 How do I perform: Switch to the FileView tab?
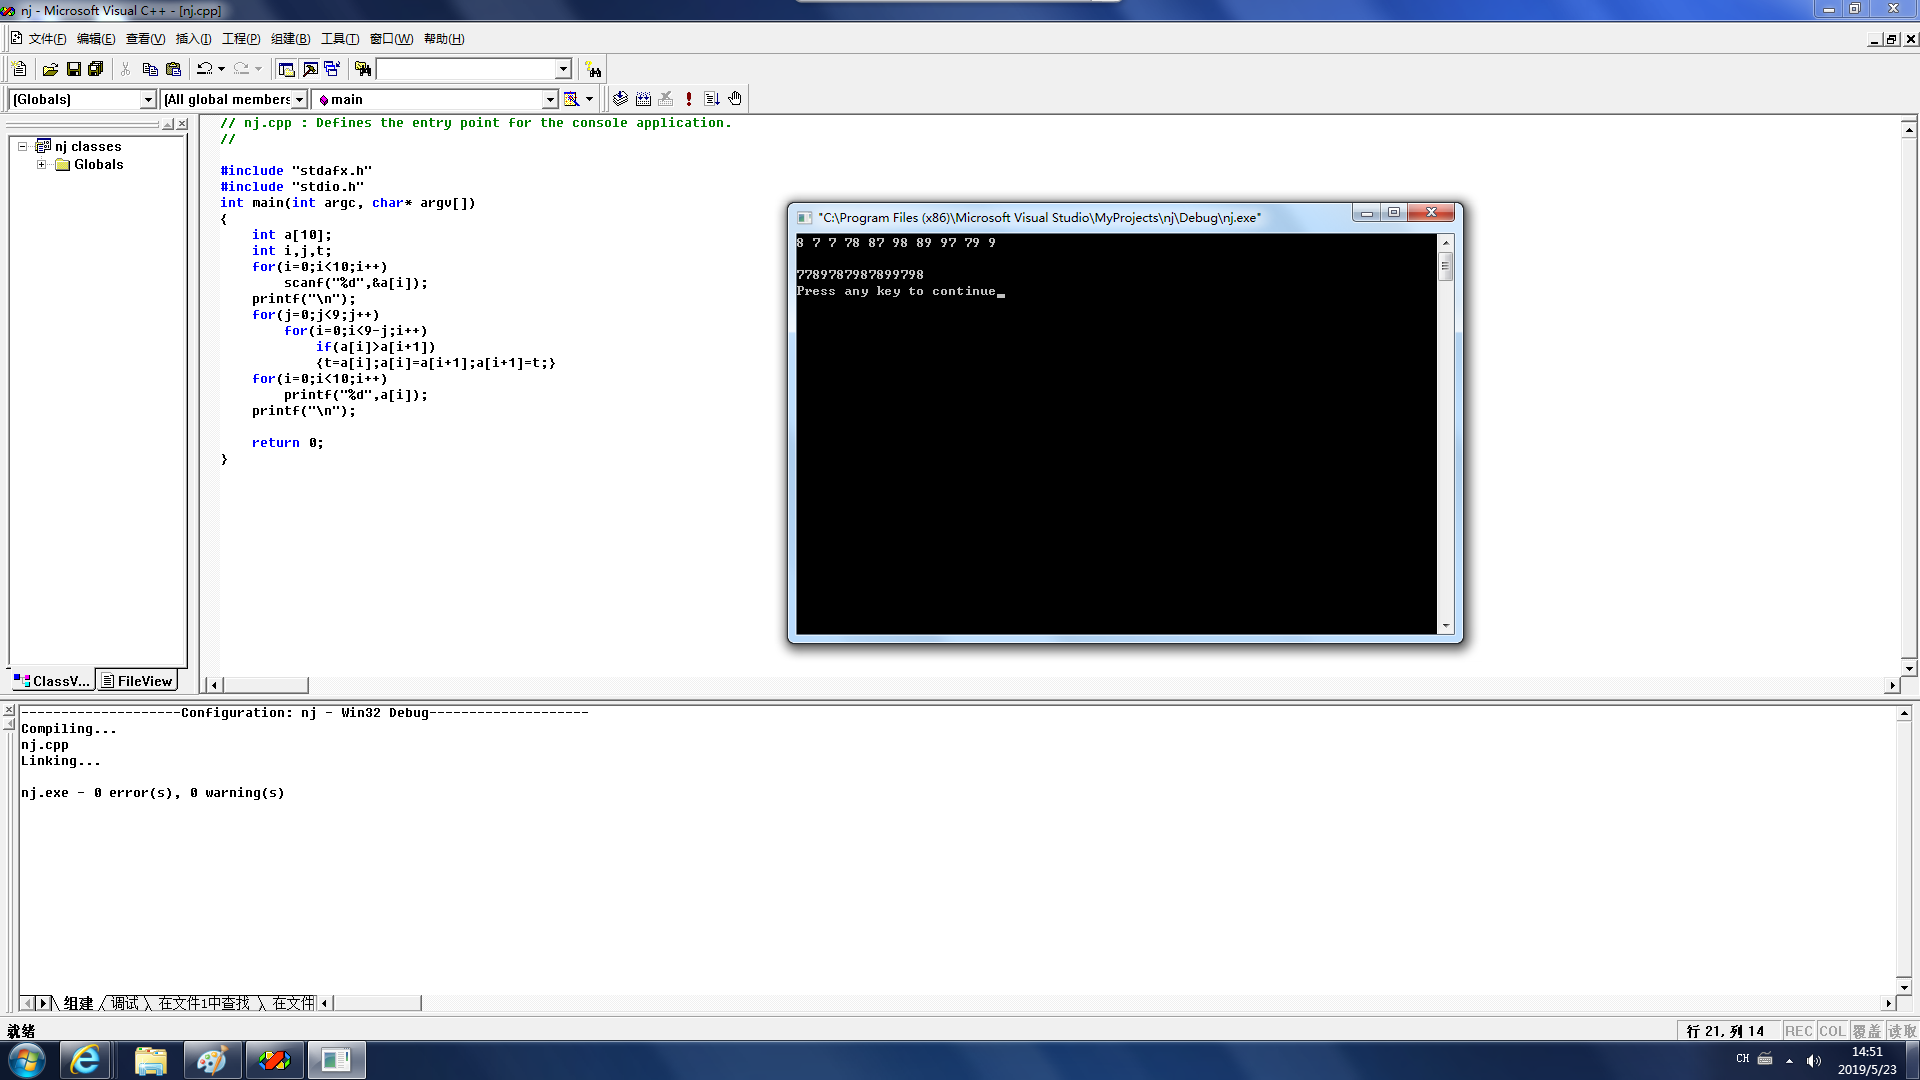pyautogui.click(x=137, y=681)
